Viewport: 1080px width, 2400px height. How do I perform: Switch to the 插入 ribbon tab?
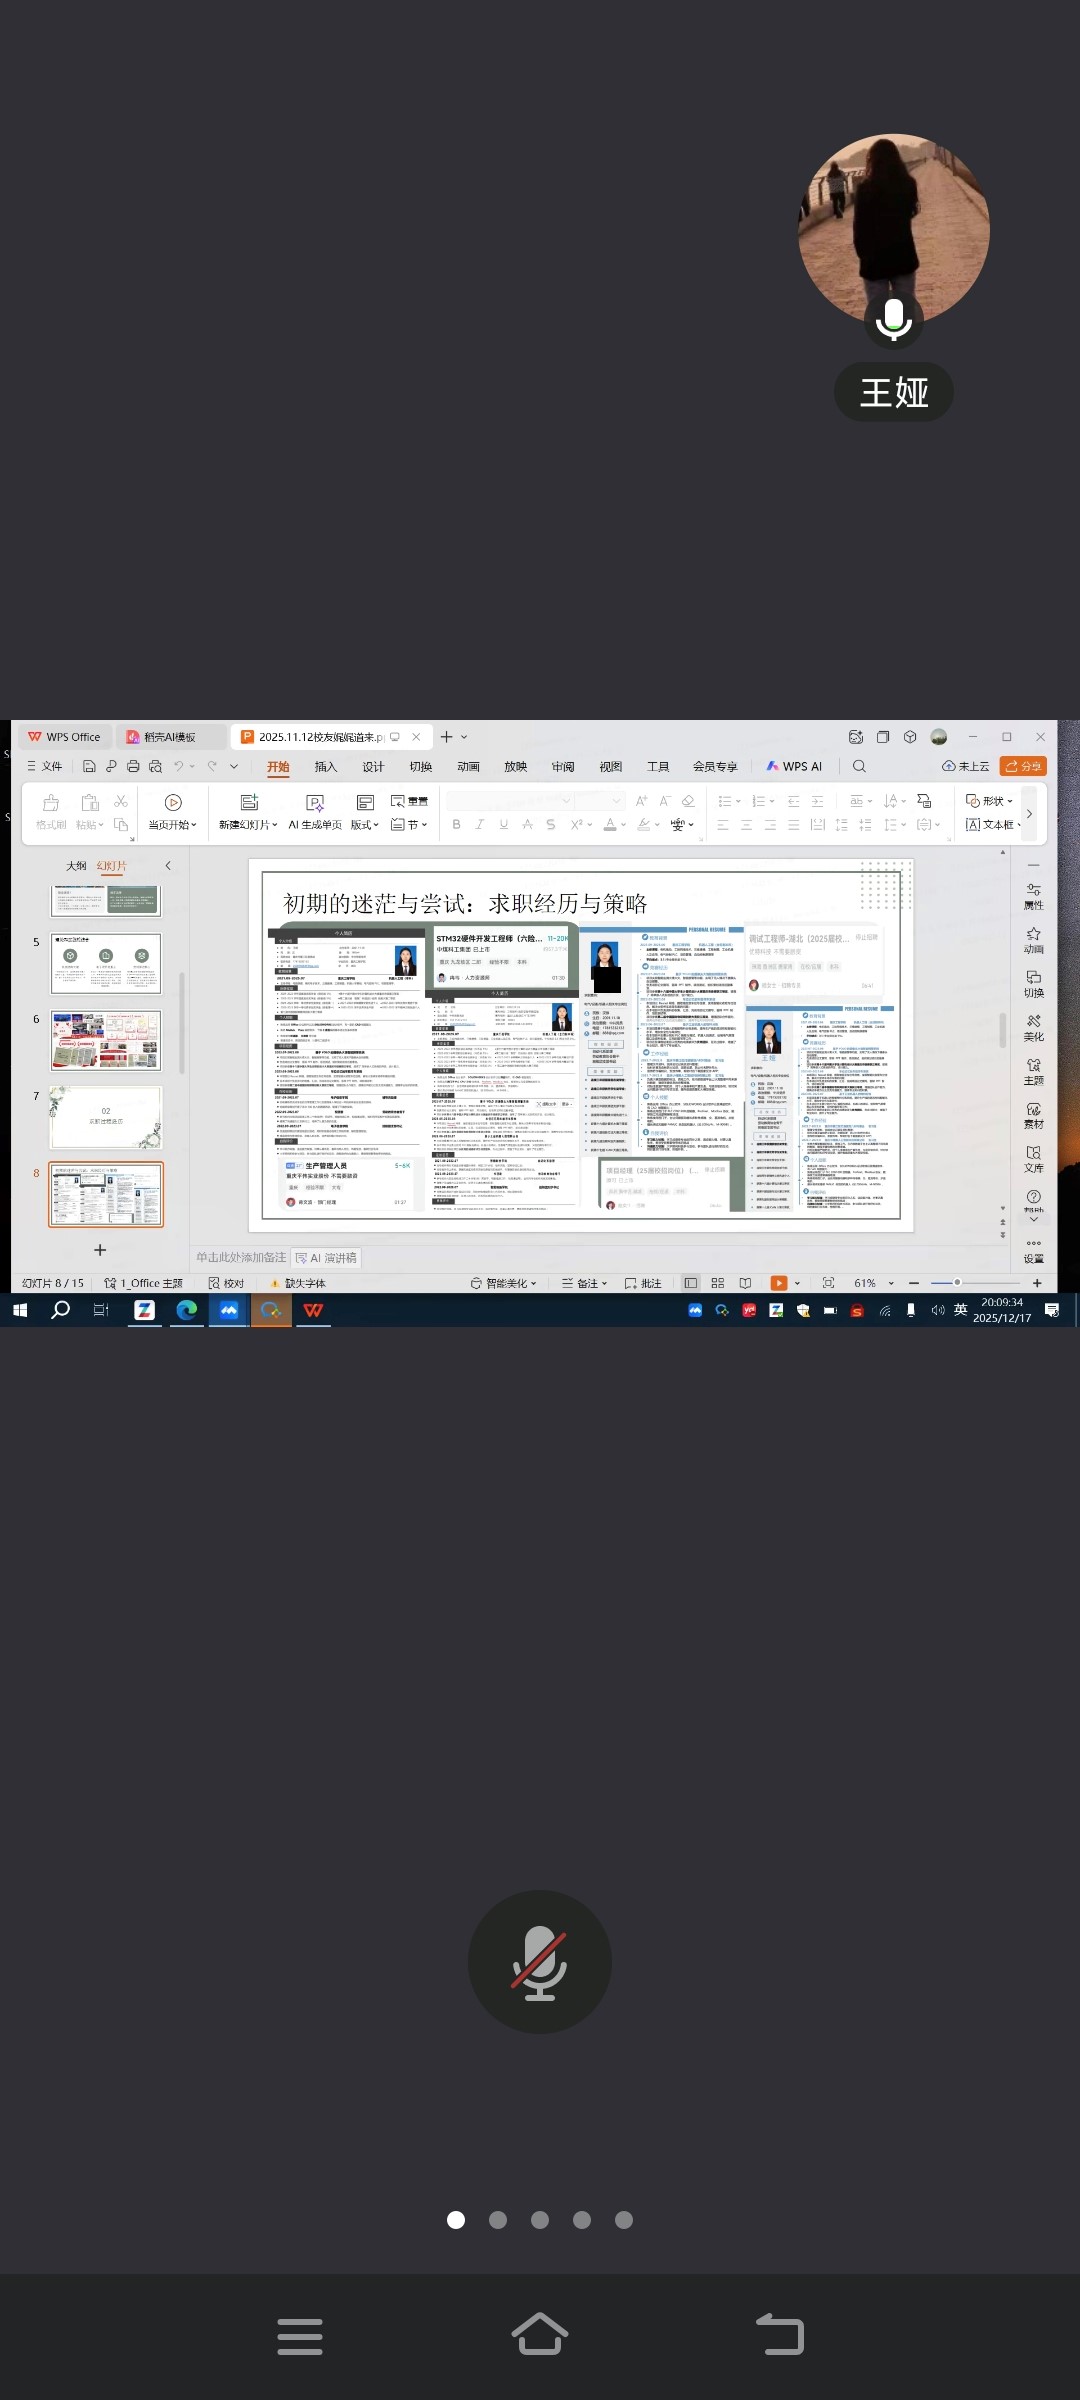(x=326, y=767)
